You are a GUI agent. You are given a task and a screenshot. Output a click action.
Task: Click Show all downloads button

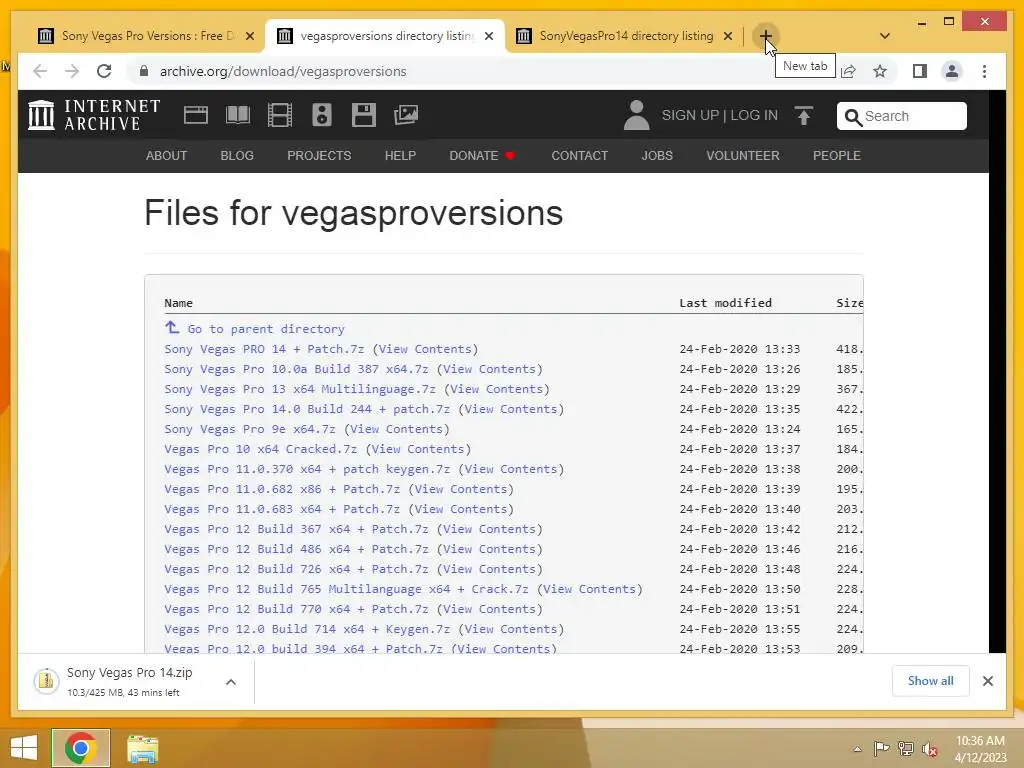click(931, 681)
